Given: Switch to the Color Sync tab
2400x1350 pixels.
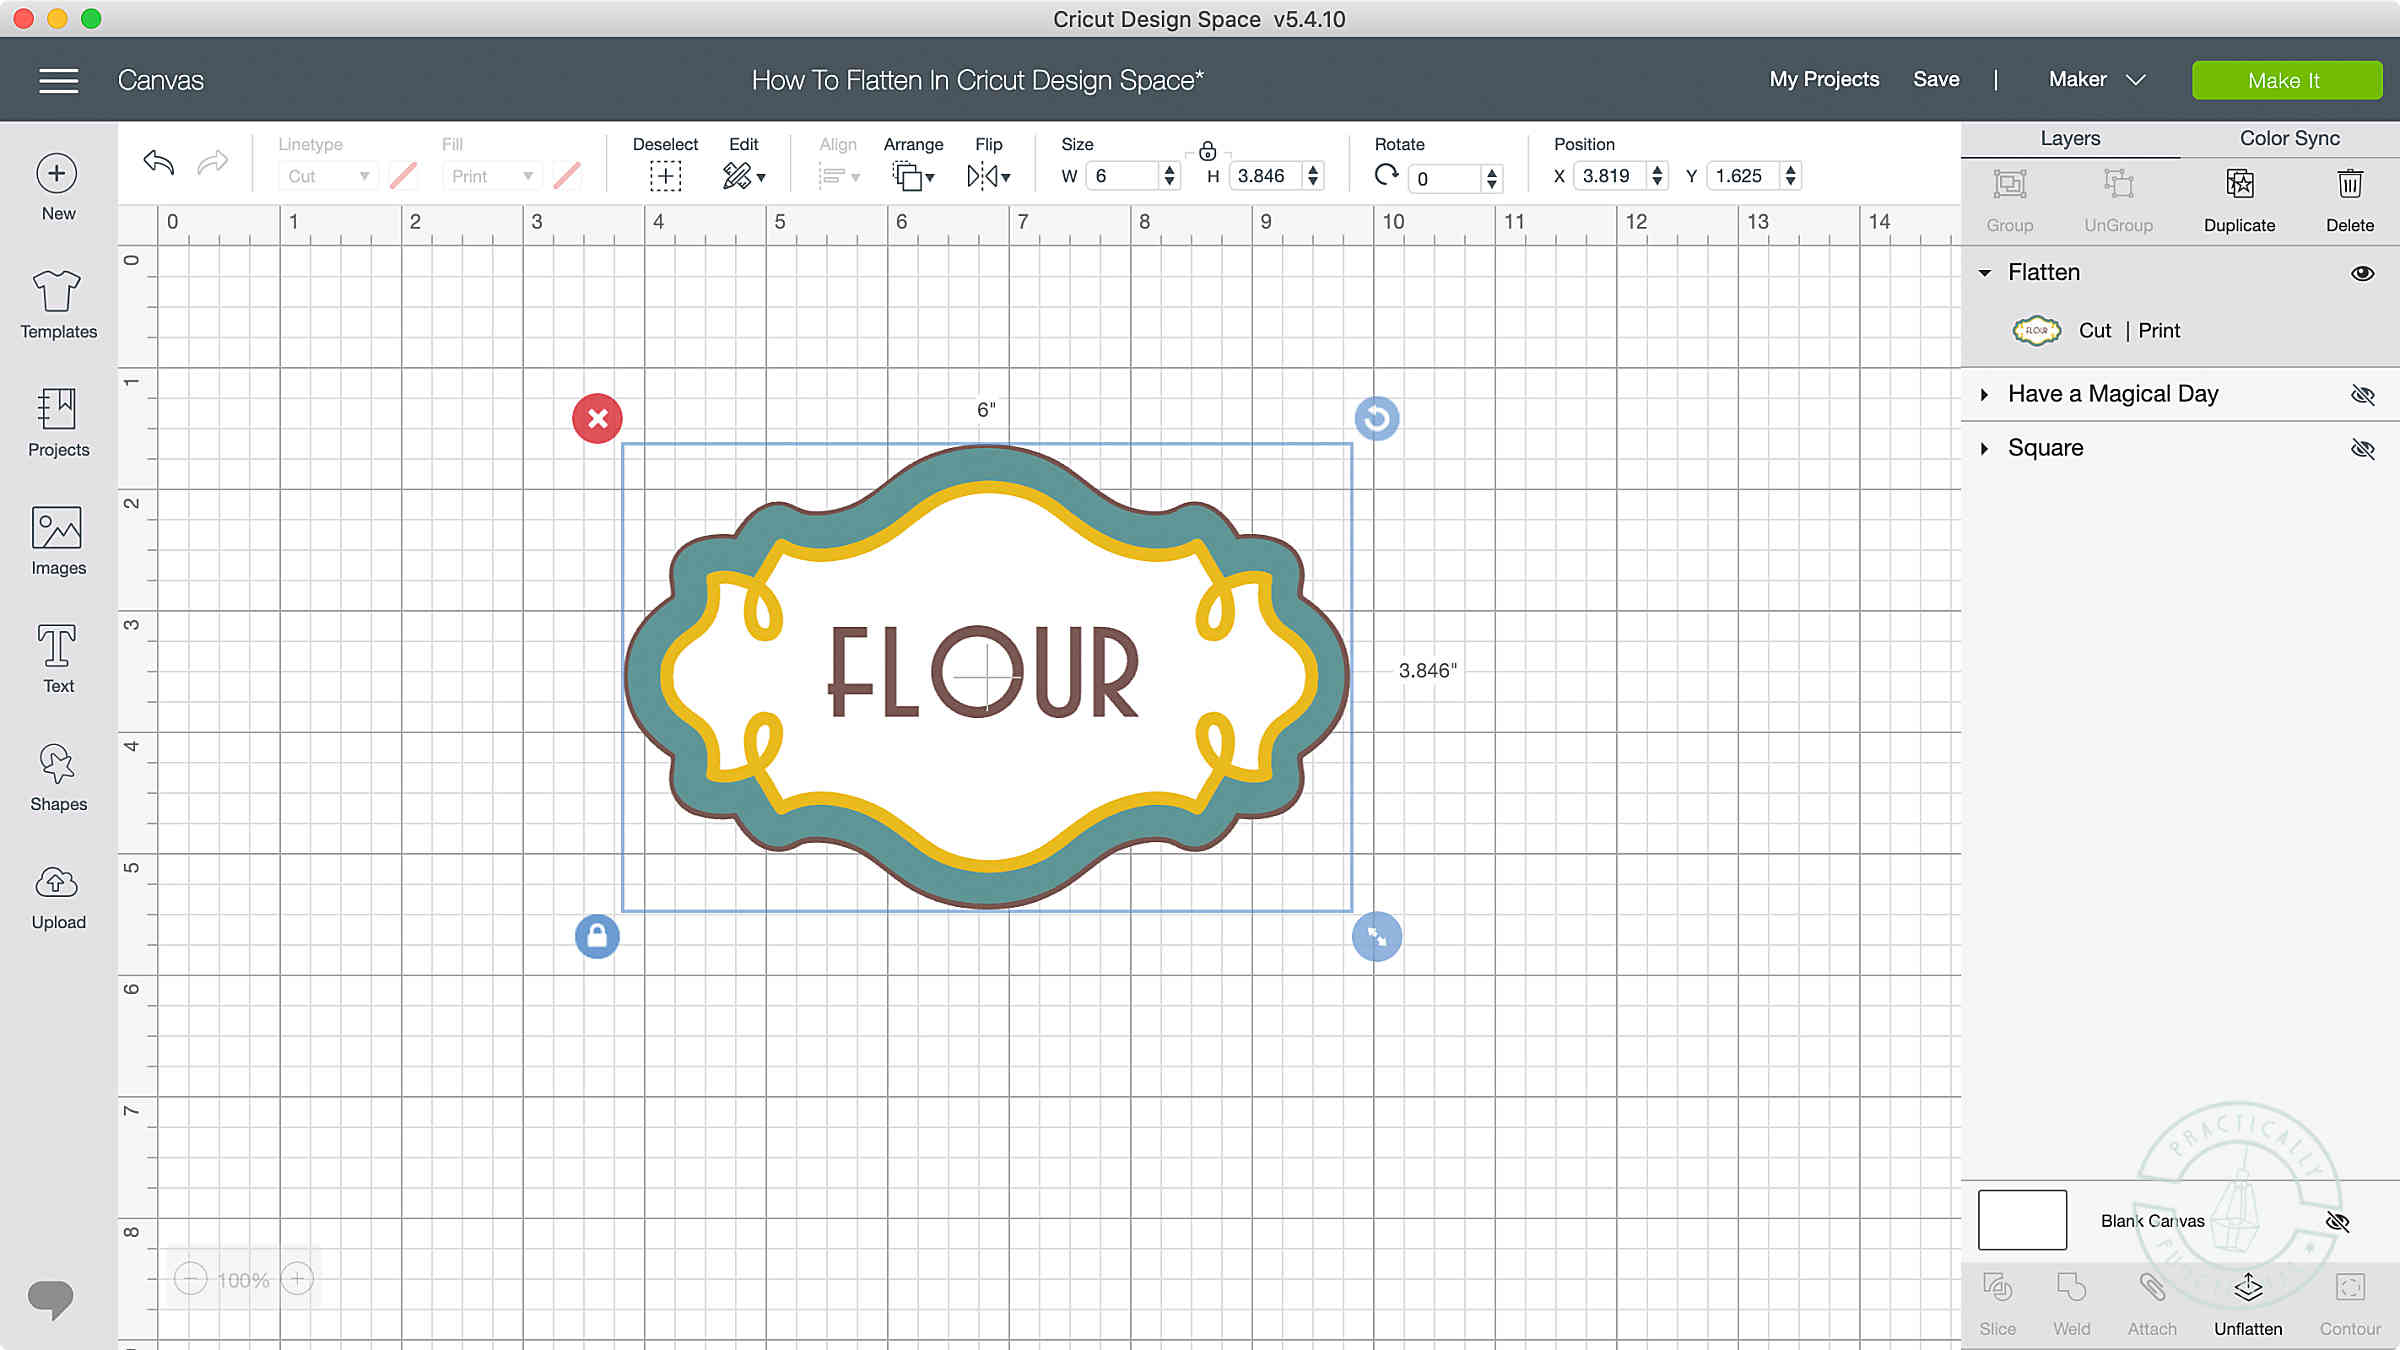Looking at the screenshot, I should pyautogui.click(x=2289, y=139).
